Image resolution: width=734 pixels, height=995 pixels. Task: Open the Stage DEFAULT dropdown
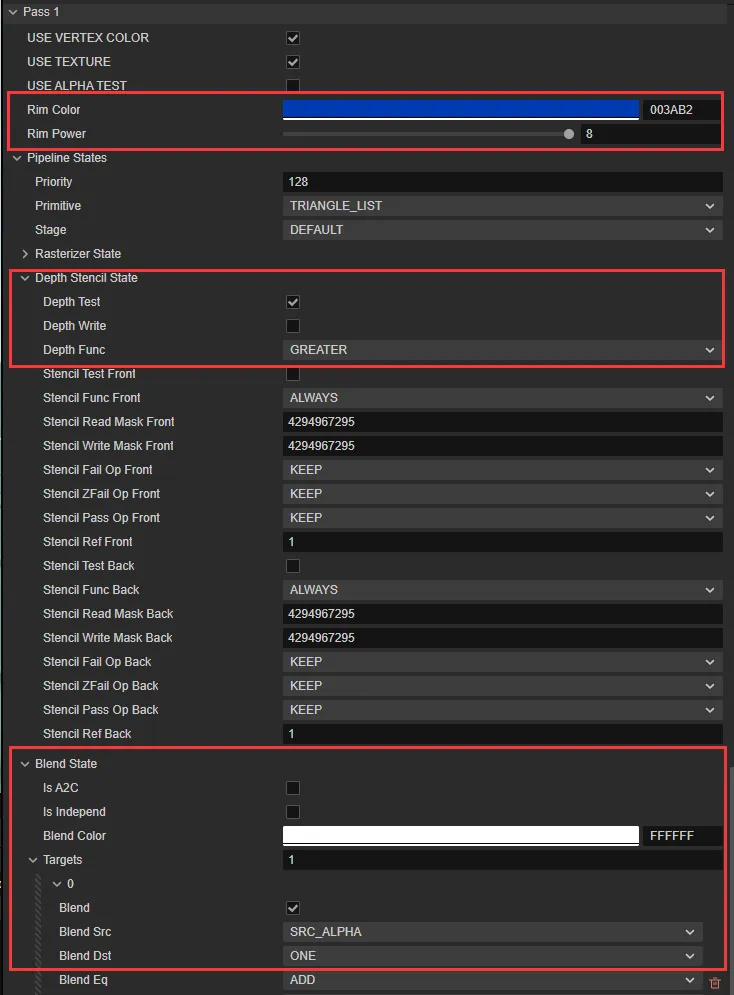[x=502, y=230]
